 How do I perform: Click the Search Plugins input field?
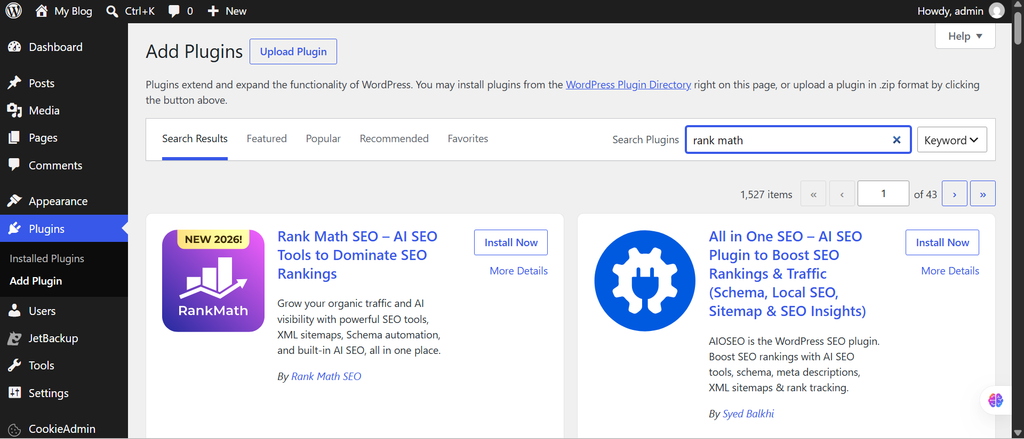pyautogui.click(x=798, y=140)
